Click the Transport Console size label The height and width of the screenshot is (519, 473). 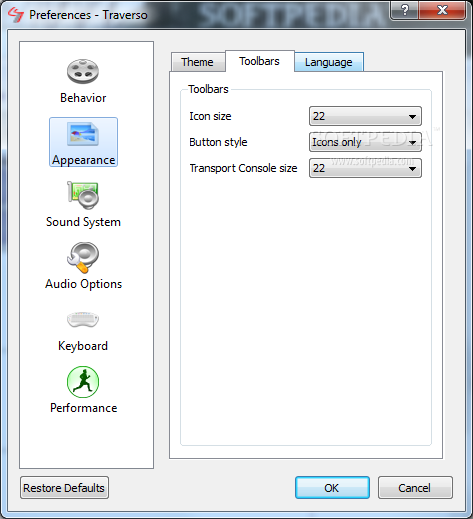243,168
